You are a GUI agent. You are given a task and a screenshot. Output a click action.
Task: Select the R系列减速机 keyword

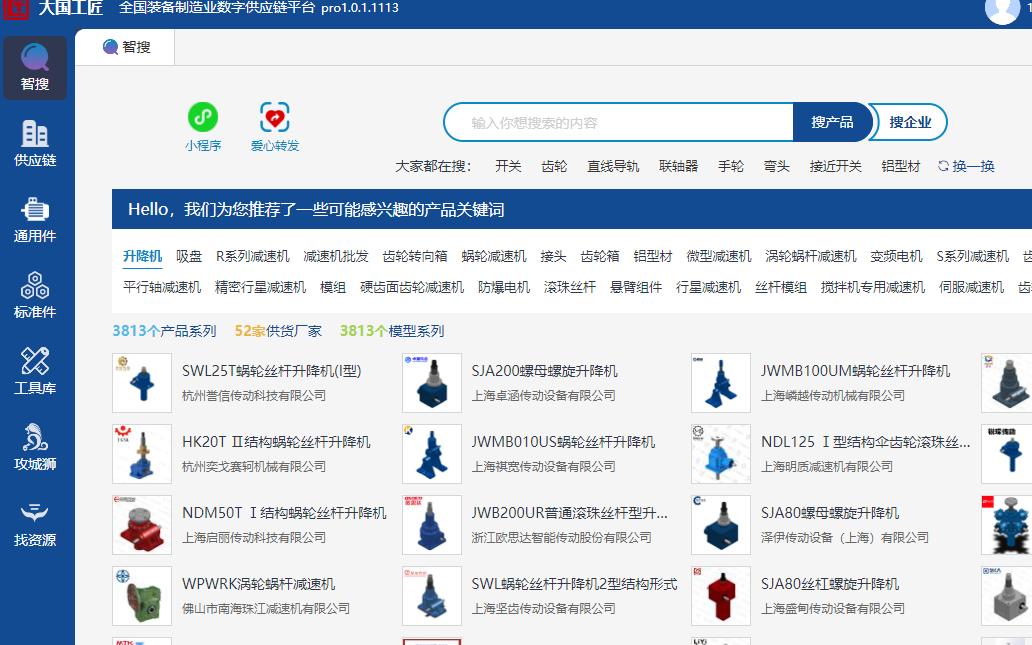(253, 256)
